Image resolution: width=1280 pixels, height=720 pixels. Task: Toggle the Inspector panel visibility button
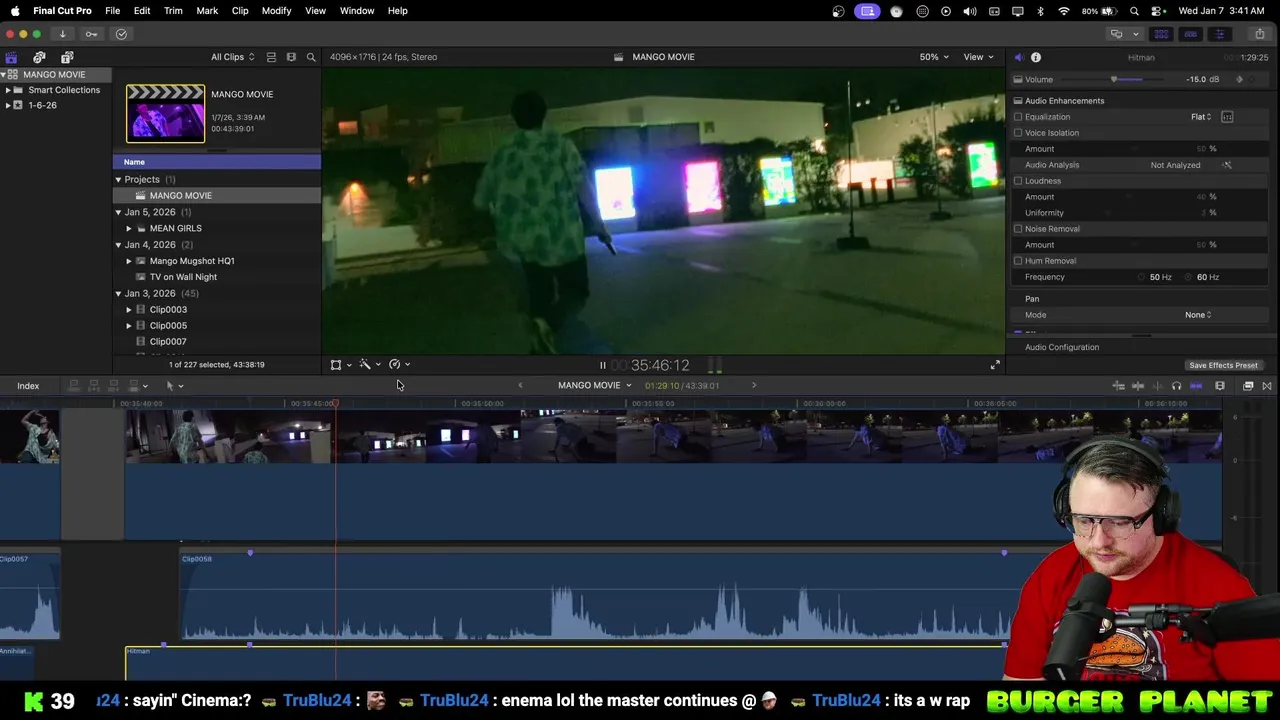point(1219,34)
